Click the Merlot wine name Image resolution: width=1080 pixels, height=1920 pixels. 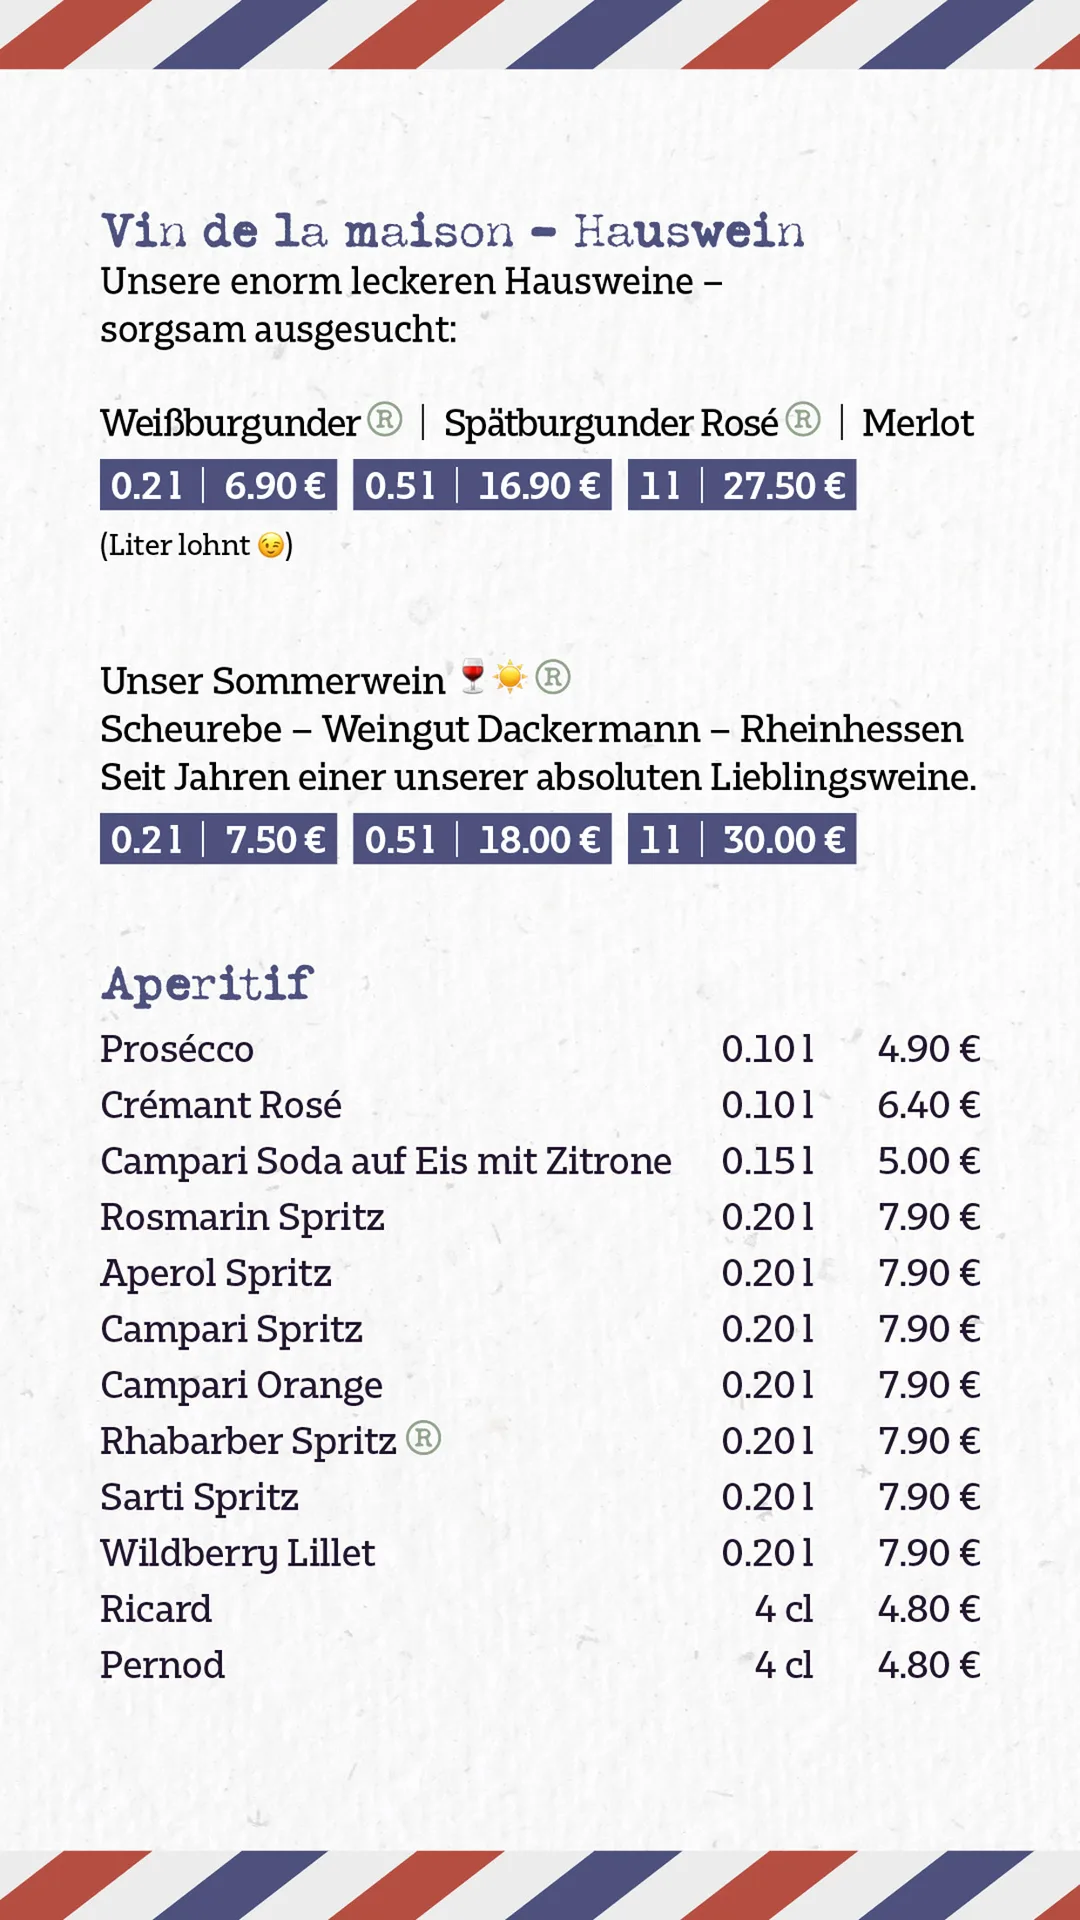[918, 423]
